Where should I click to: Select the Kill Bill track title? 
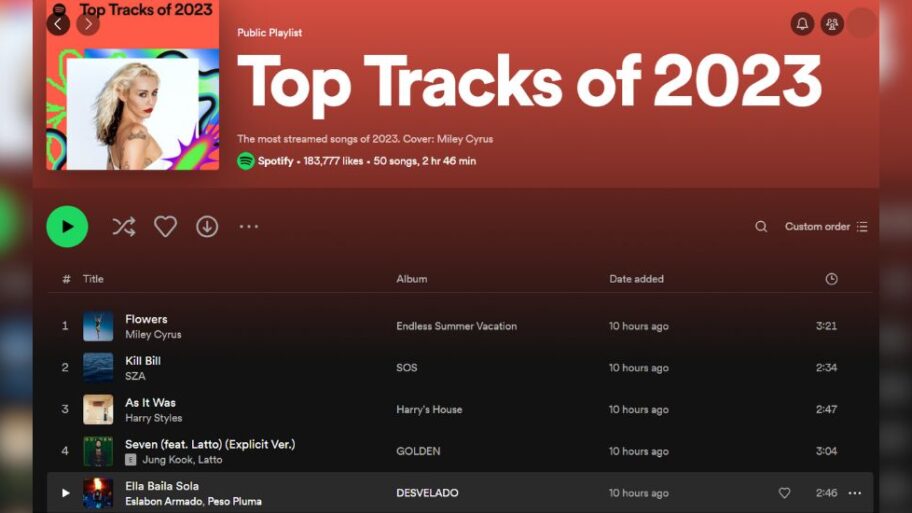click(142, 361)
